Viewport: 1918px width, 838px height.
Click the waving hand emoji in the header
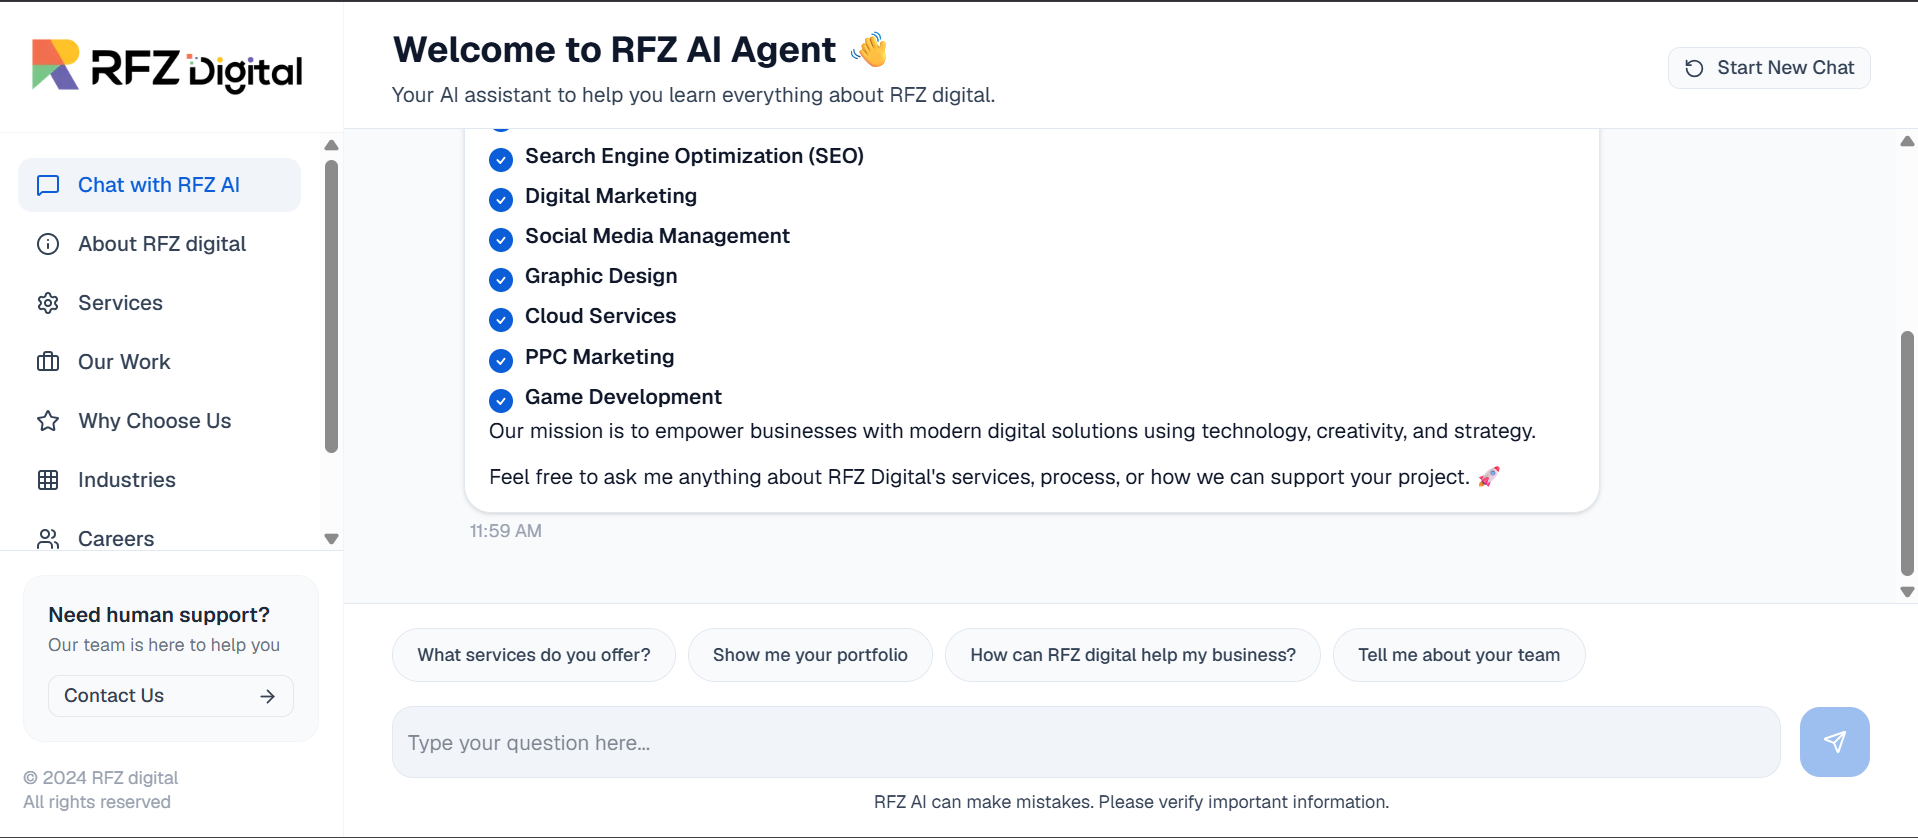pyautogui.click(x=869, y=49)
